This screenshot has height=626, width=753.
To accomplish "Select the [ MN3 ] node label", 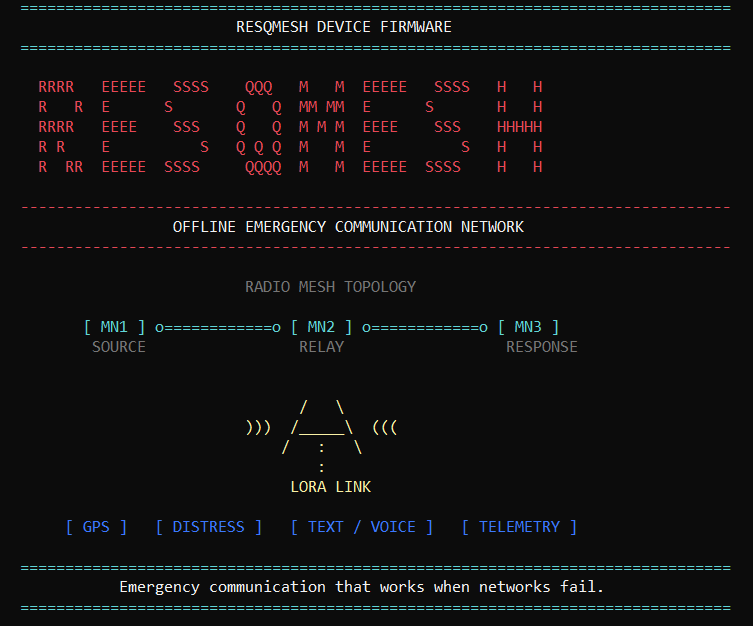I will click(x=528, y=327).
